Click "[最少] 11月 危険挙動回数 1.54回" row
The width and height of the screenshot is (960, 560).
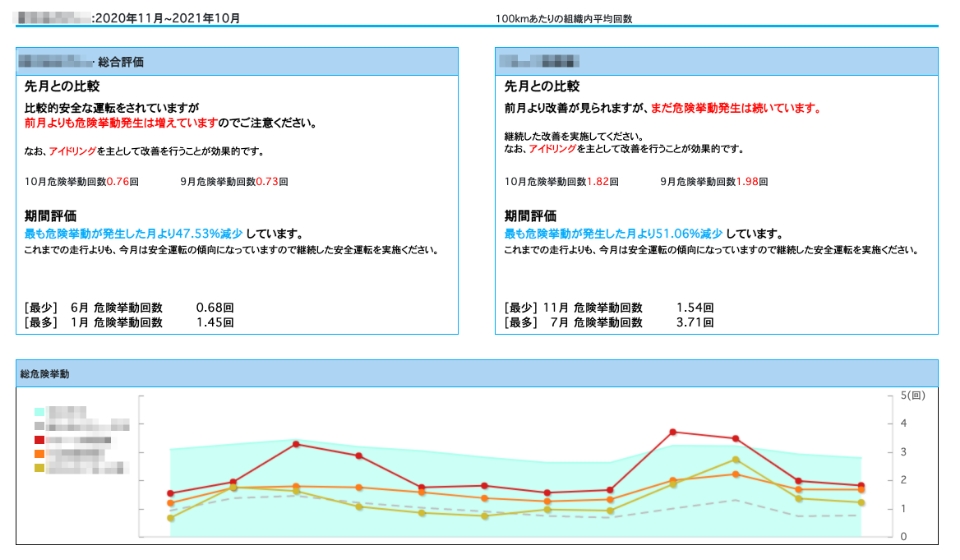point(609,308)
